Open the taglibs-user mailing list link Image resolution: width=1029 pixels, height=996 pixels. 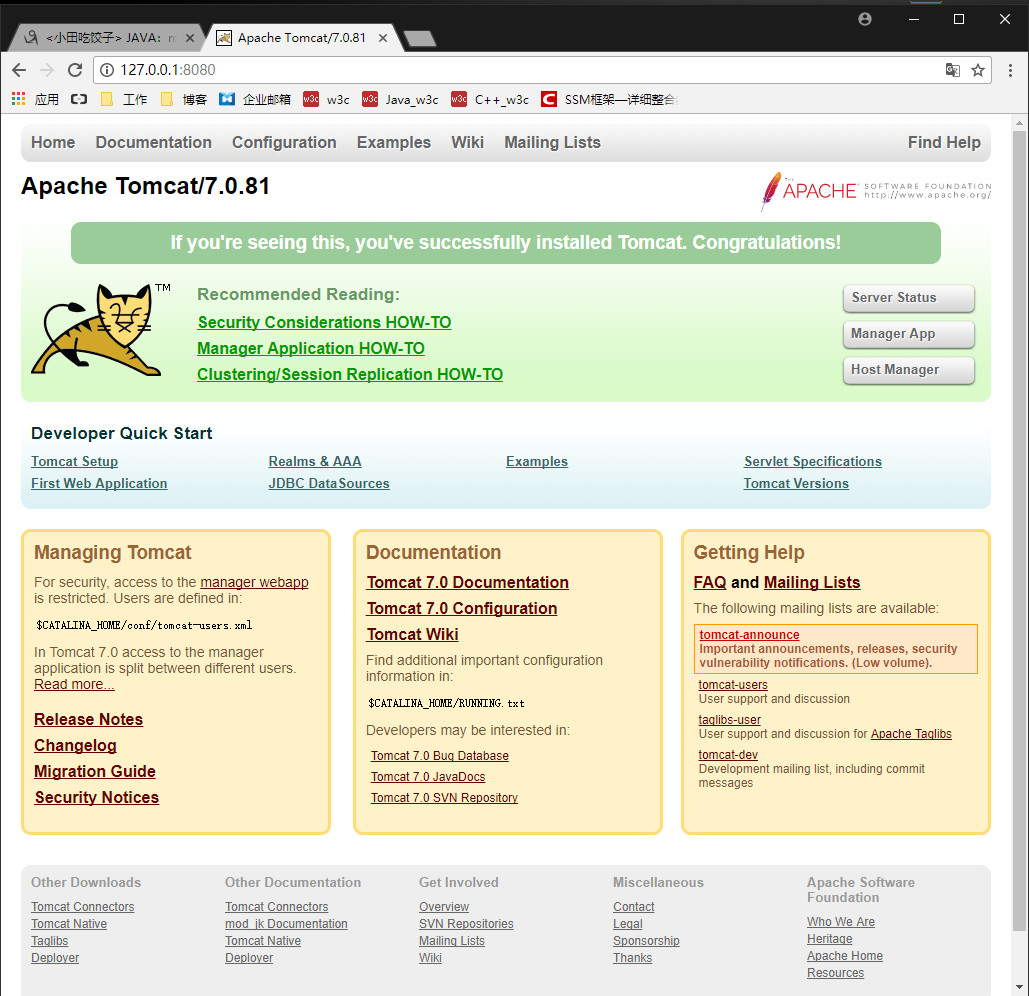tap(730, 720)
